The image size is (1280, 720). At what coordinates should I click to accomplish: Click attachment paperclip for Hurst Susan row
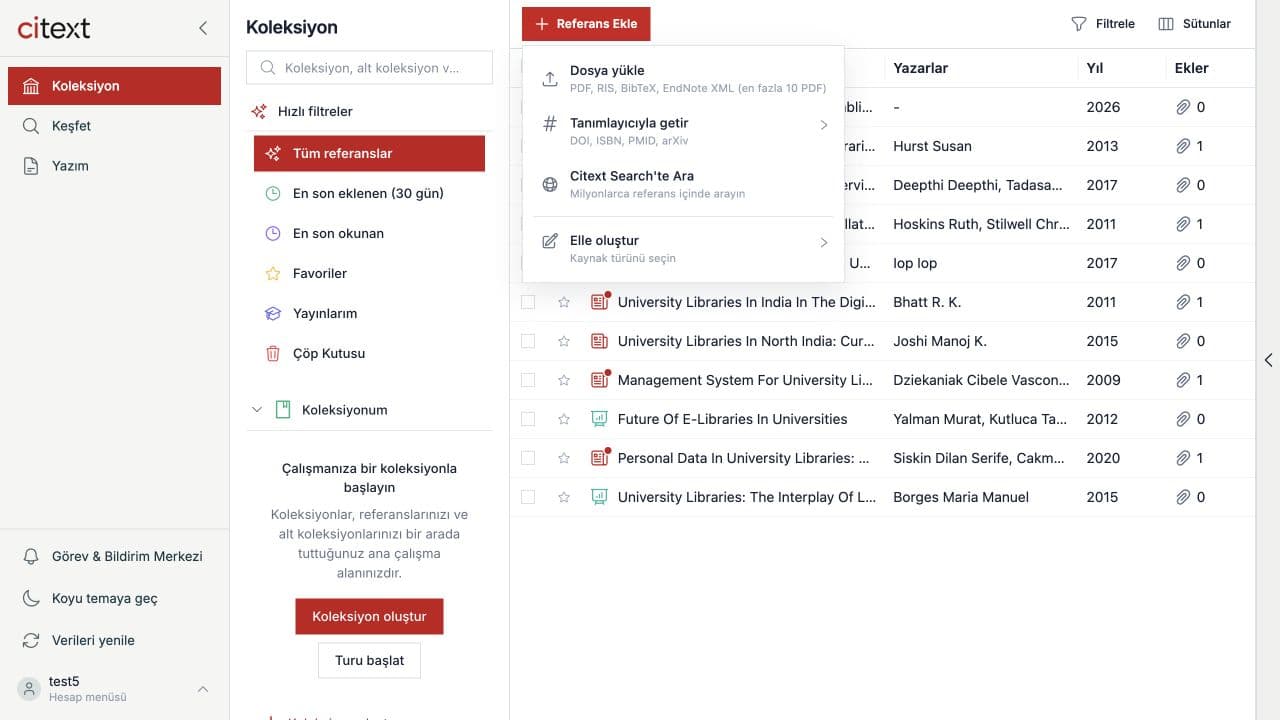pos(1183,146)
